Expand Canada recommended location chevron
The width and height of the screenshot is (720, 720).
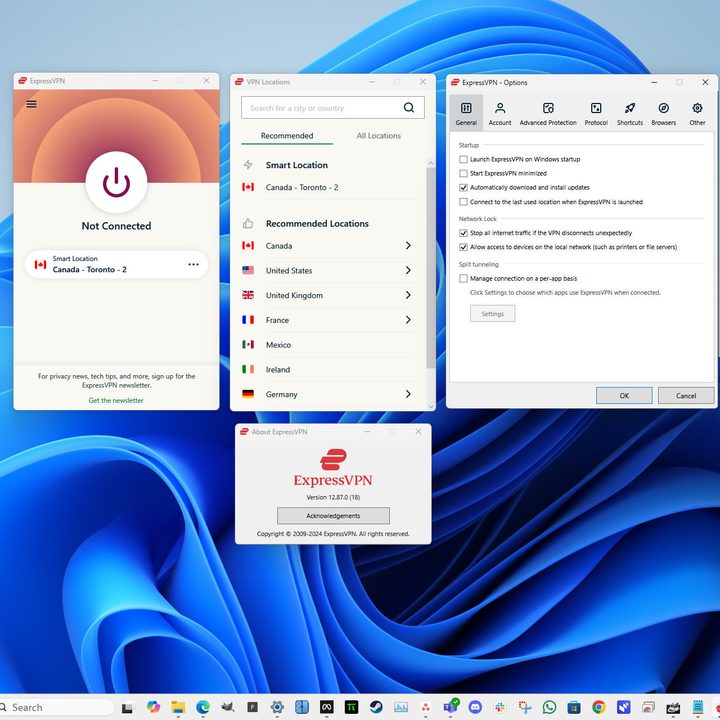click(408, 246)
